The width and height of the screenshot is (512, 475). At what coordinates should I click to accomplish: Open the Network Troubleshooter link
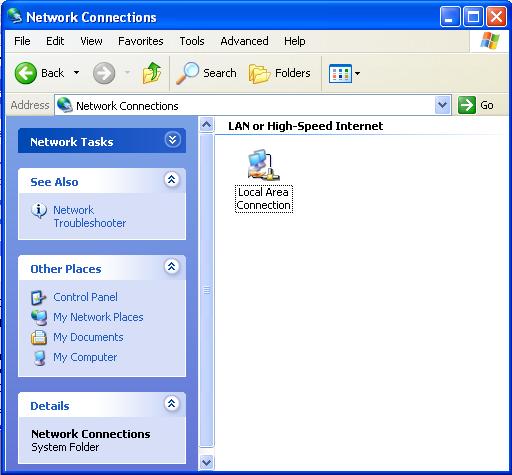(x=90, y=216)
